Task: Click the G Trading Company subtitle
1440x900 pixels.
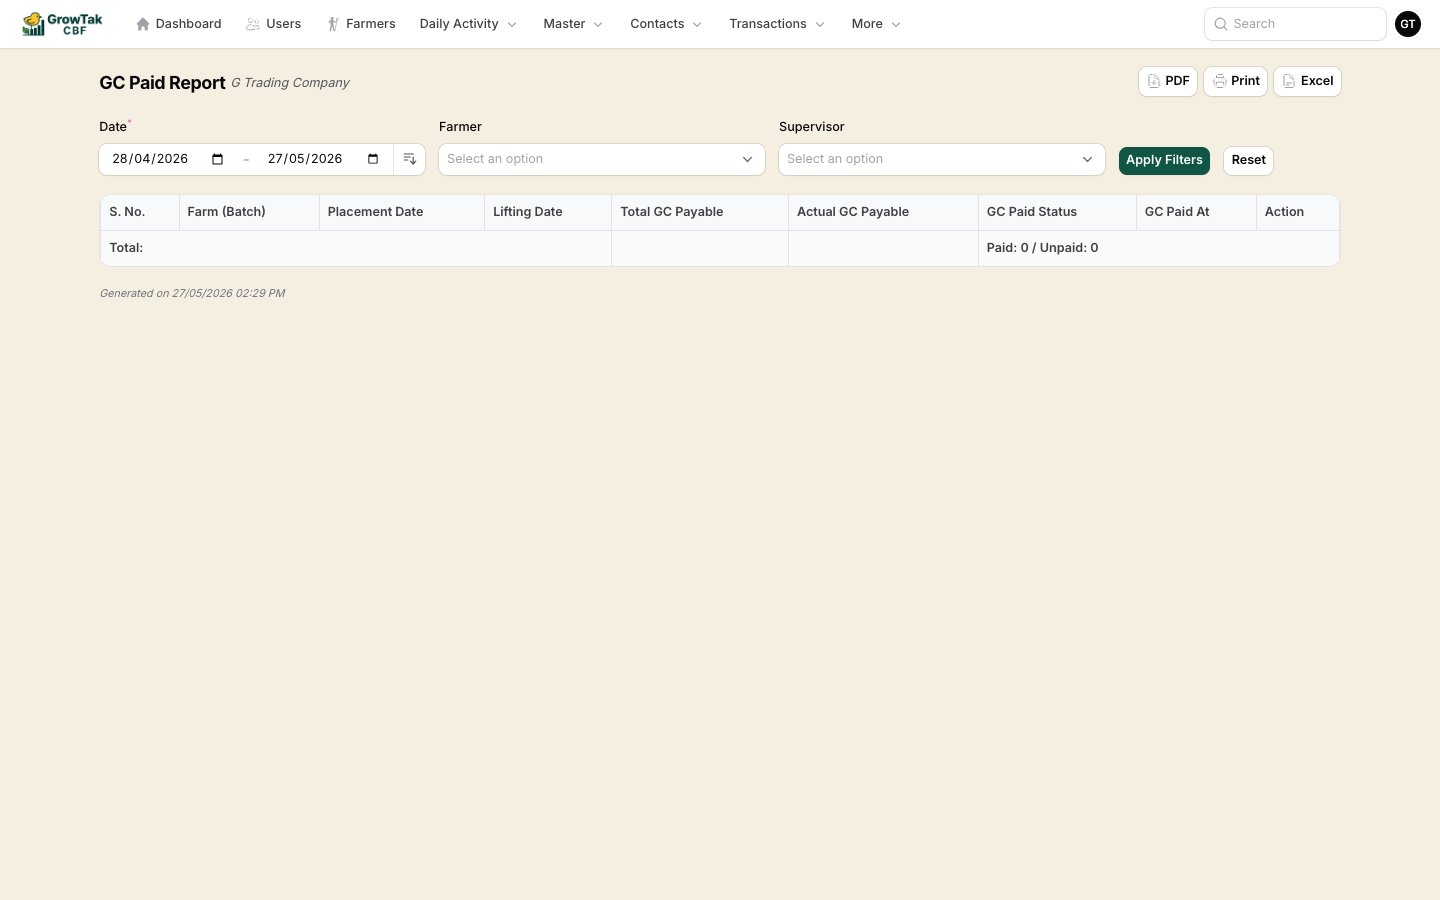Action: (290, 83)
